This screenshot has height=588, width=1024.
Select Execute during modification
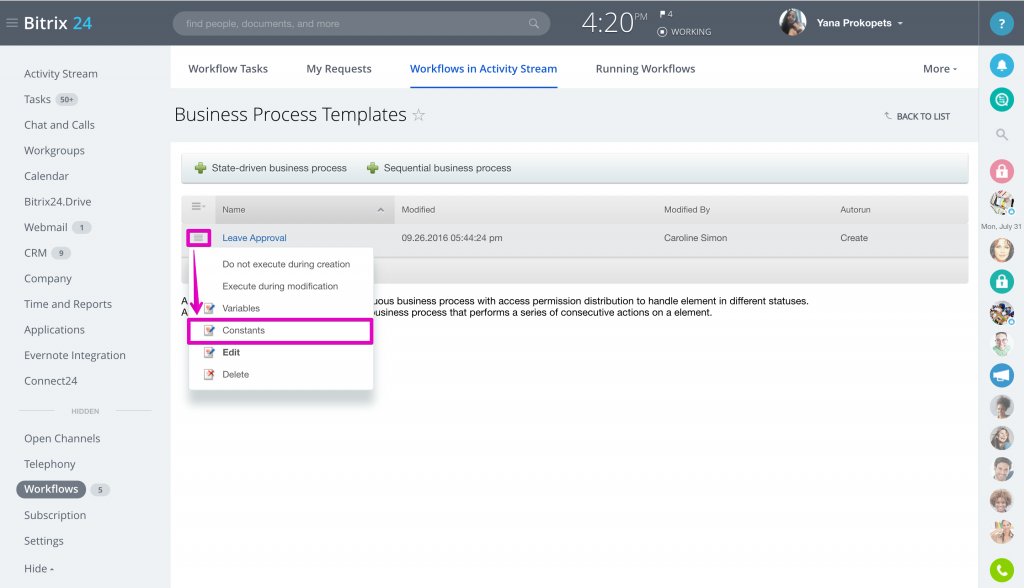[x=280, y=286]
